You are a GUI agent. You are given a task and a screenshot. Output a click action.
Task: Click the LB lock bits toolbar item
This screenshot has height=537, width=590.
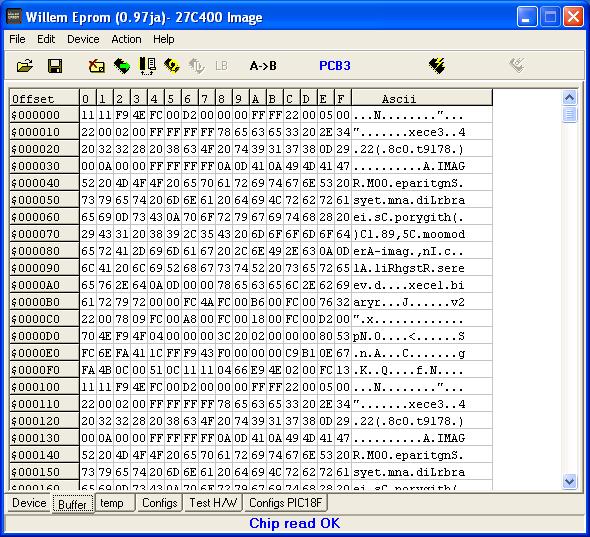[221, 66]
